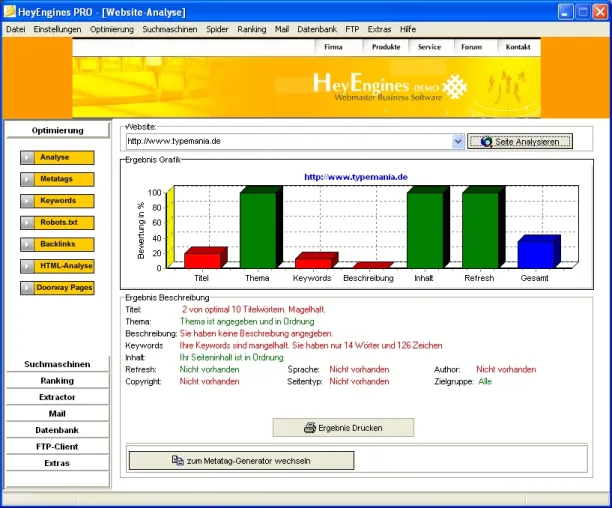Select the Kontakt banner tab
Viewport: 612px width, 508px height.
[518, 47]
